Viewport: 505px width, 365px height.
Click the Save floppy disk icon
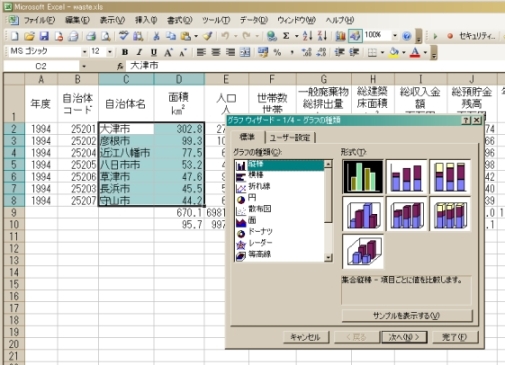pos(44,36)
